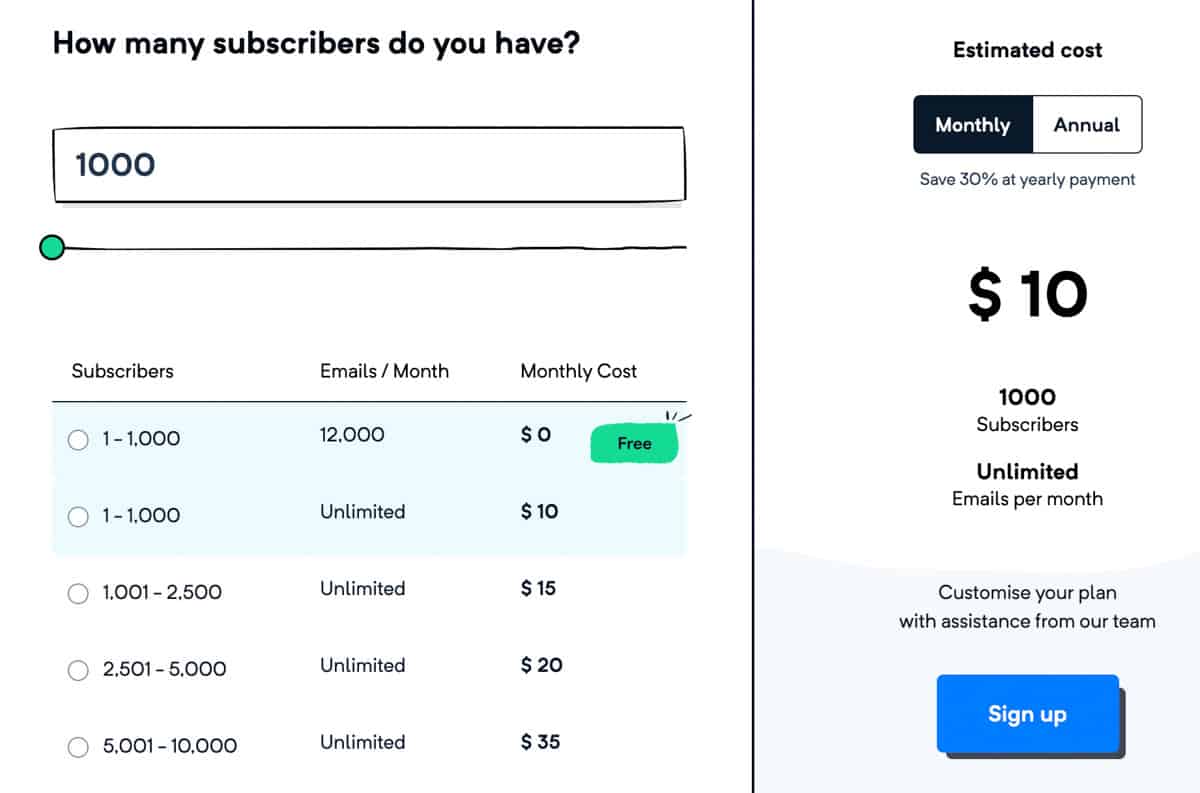Pick the 2,501–5,000 subscribers radio option

click(78, 671)
